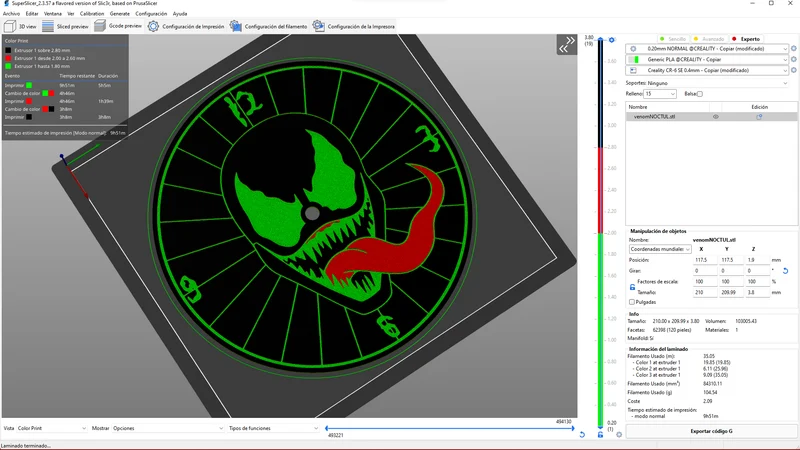Collapse the sidebar with the double-arrow icon
The image size is (800, 450).
(566, 44)
